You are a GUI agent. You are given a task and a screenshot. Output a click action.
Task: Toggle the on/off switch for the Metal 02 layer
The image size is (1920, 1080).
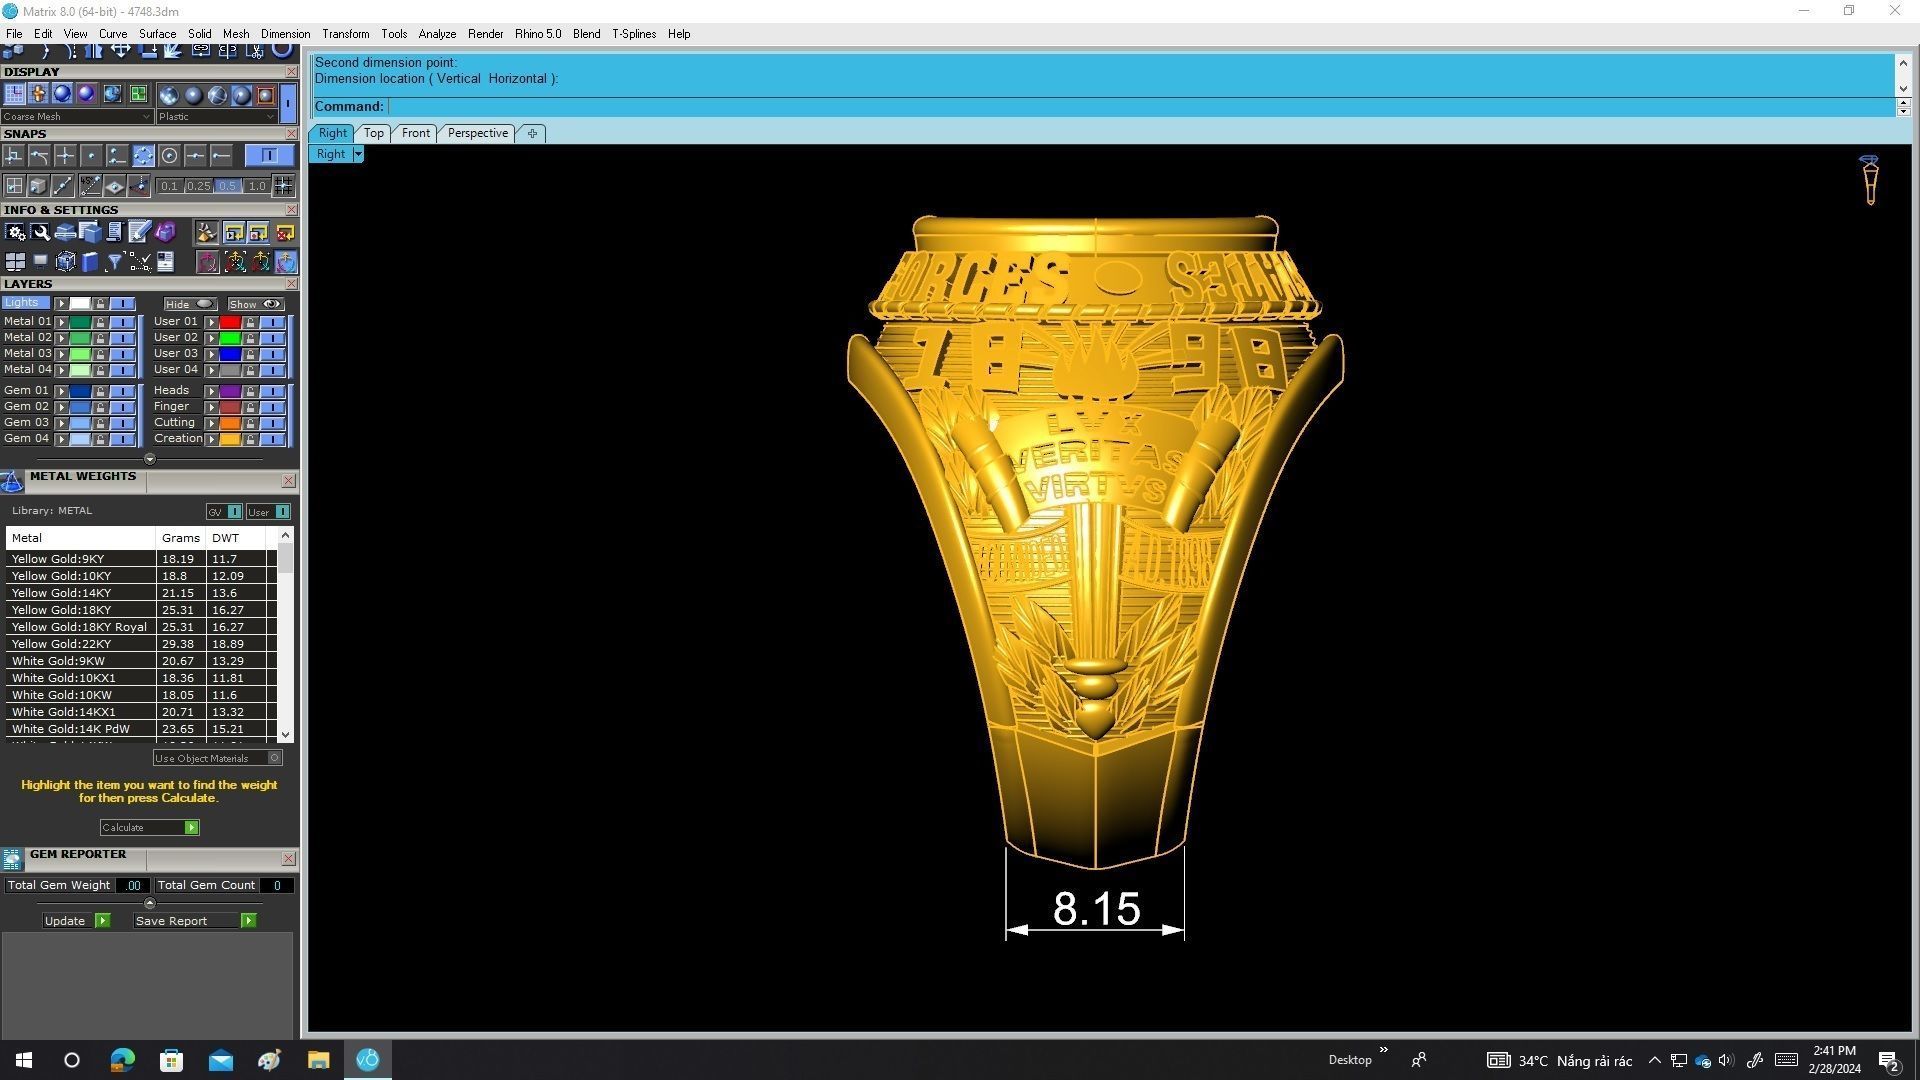[x=122, y=338]
